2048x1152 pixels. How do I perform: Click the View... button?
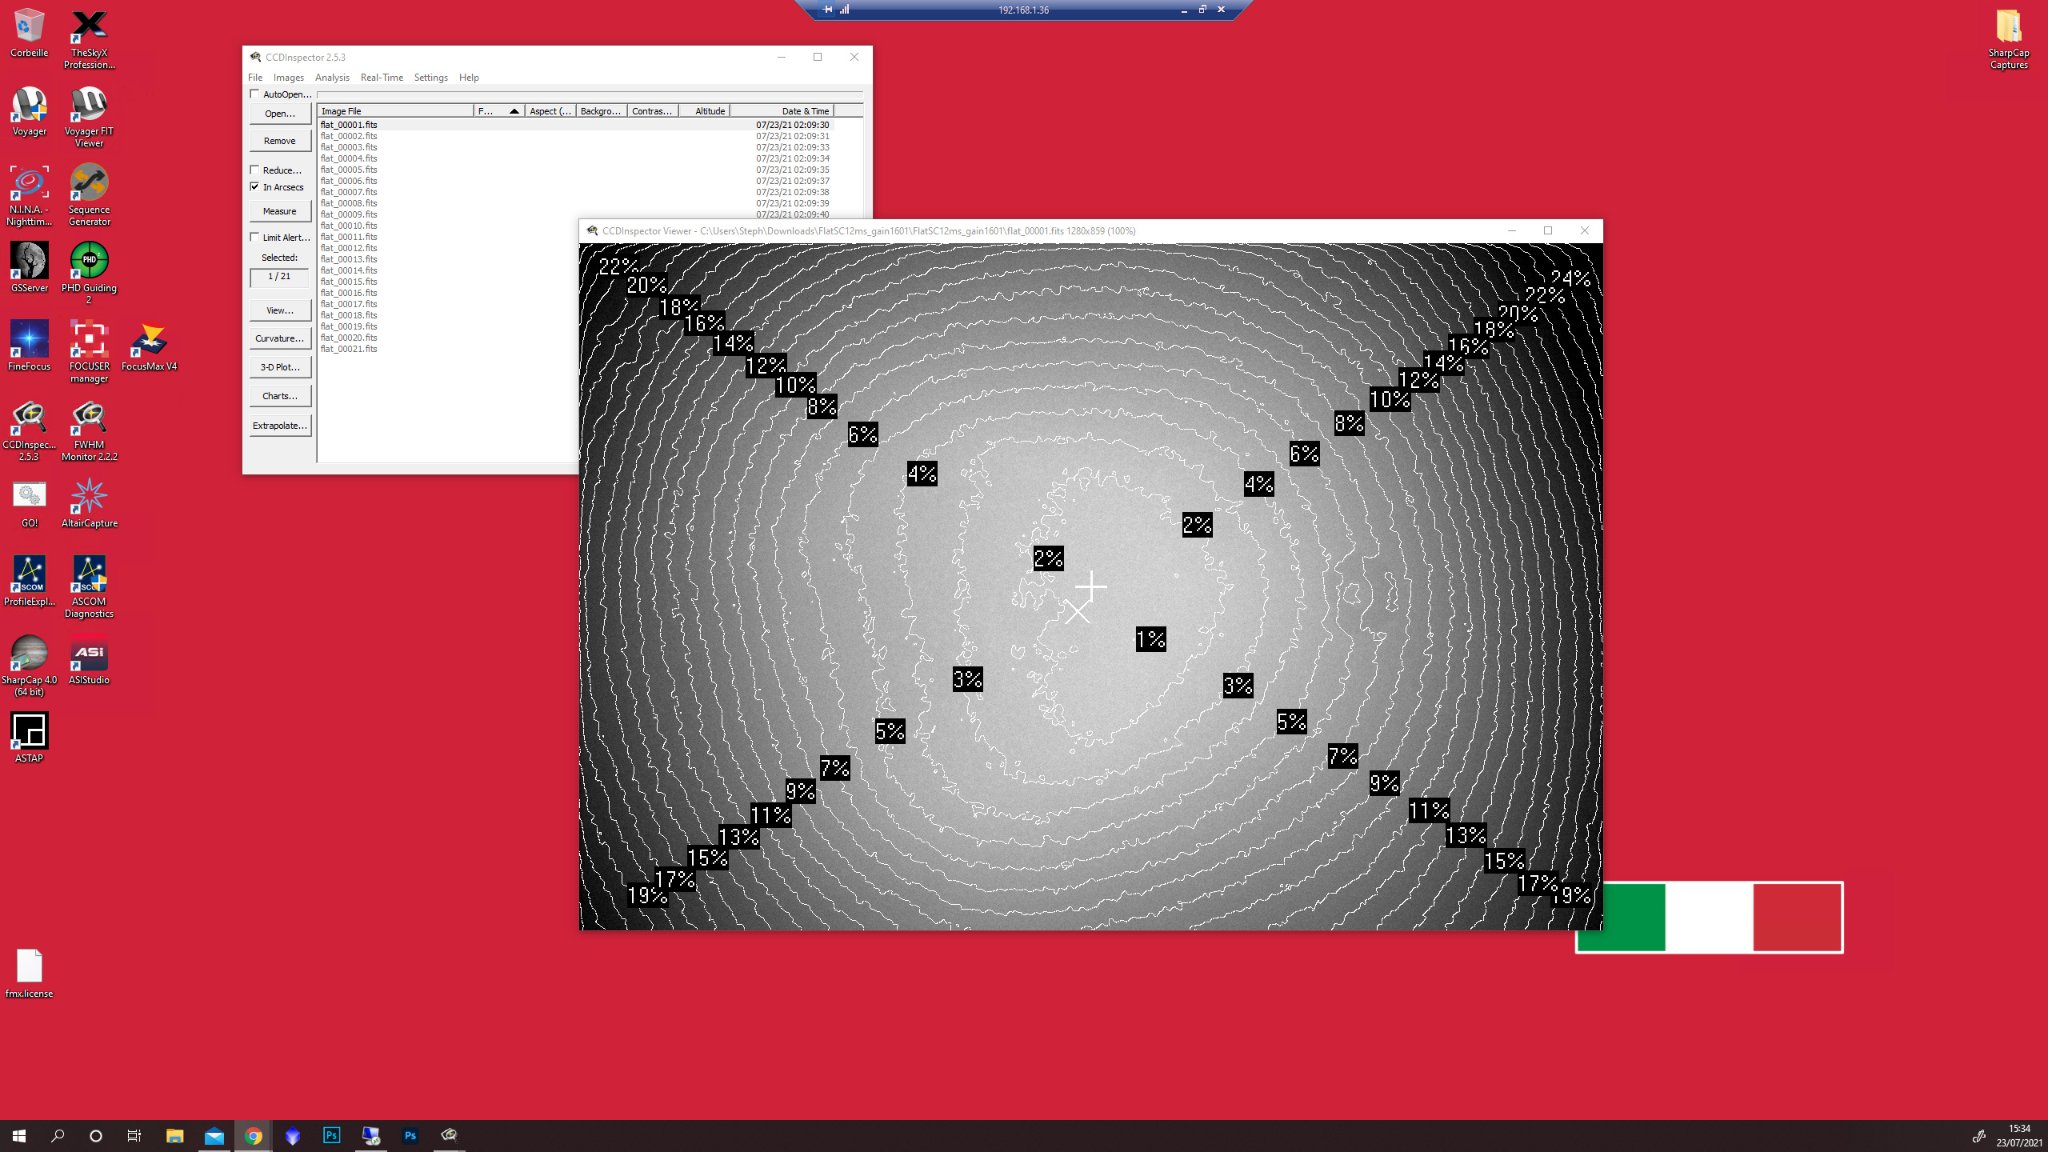tap(280, 310)
